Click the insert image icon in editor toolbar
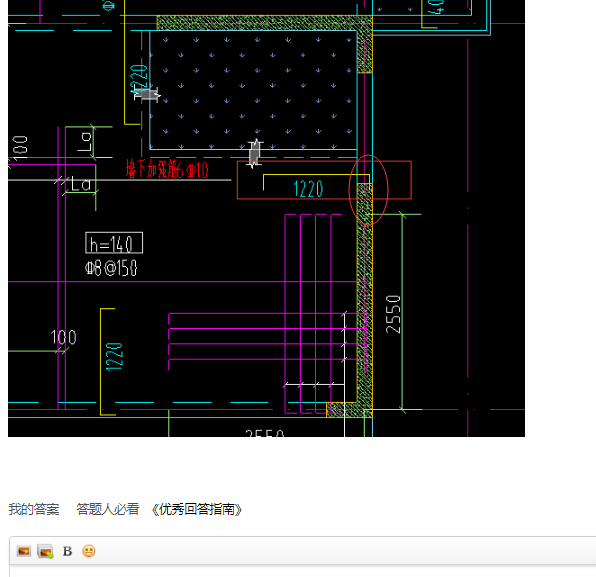Viewport: 596px width, 577px height. point(24,551)
